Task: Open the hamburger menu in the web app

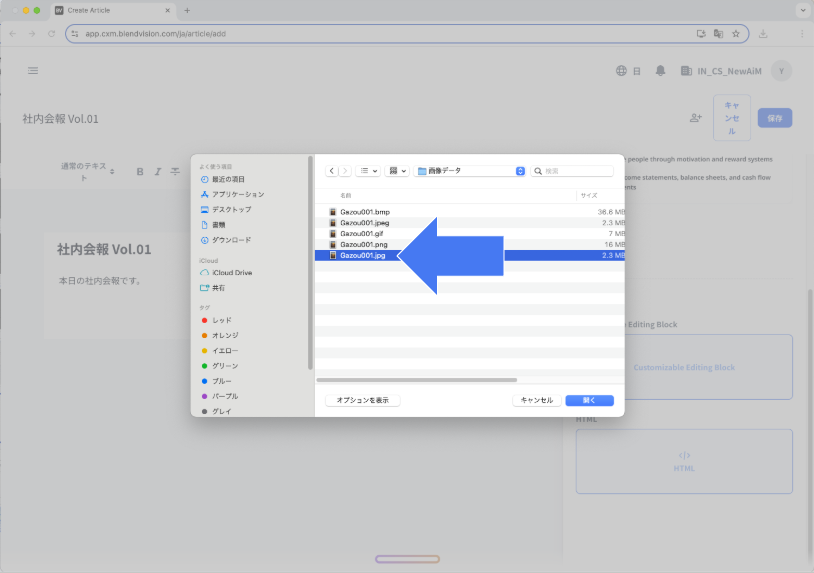Action: click(33, 71)
